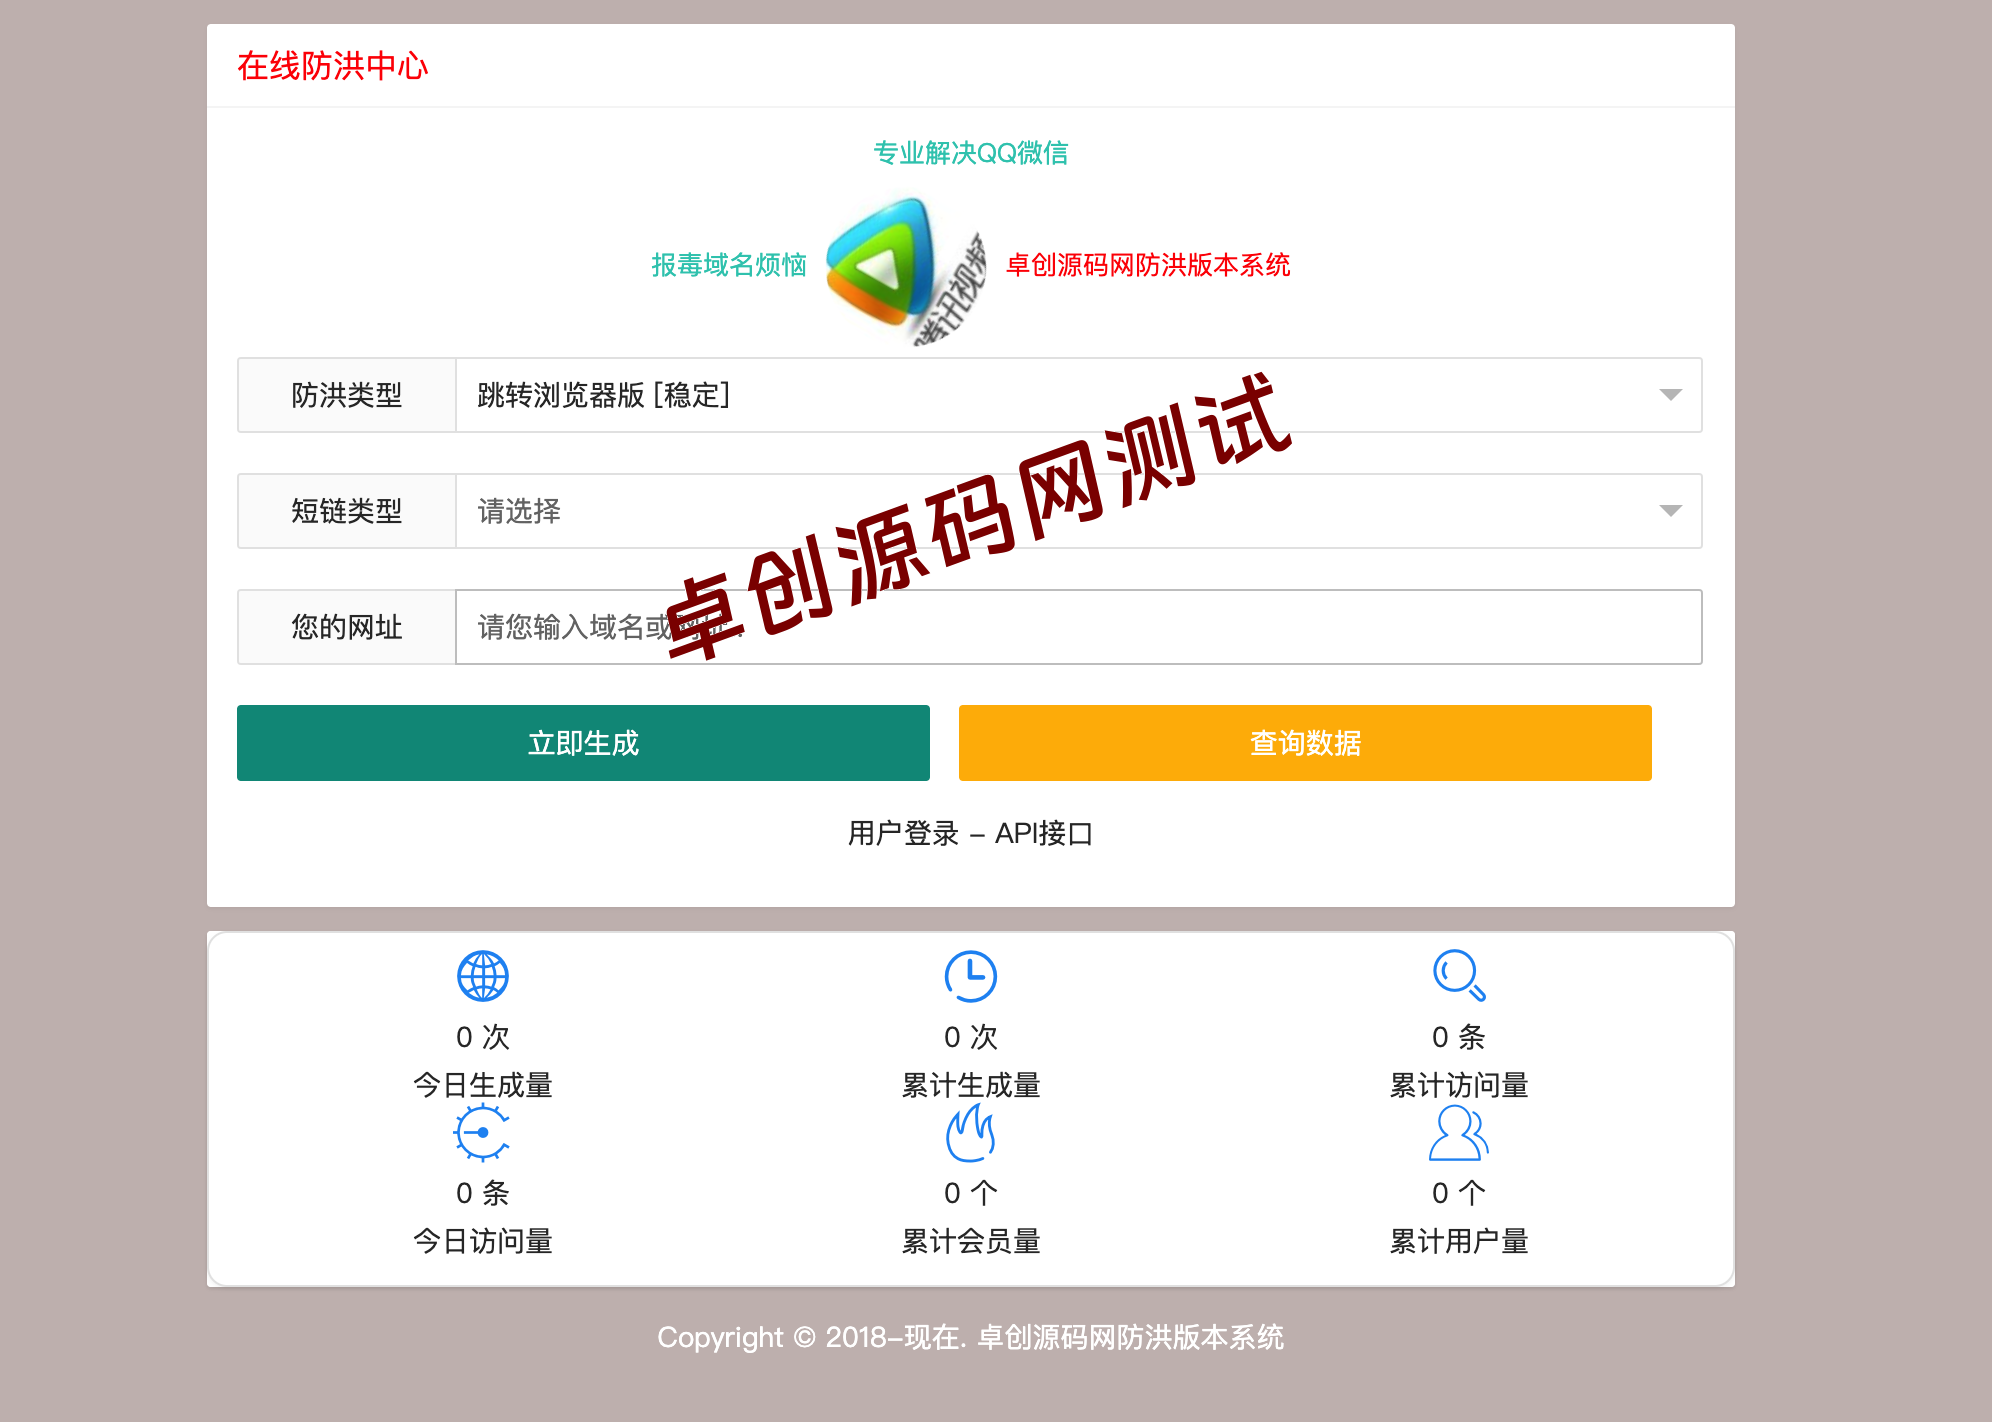1992x1422 pixels.
Task: Click the 累计生成量 label
Action: click(x=971, y=1085)
